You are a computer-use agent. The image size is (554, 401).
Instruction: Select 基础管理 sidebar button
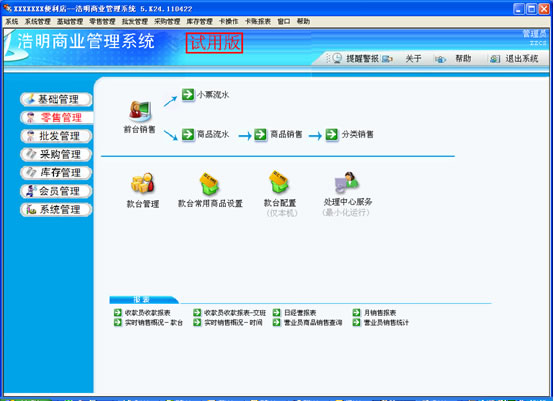click(x=57, y=99)
